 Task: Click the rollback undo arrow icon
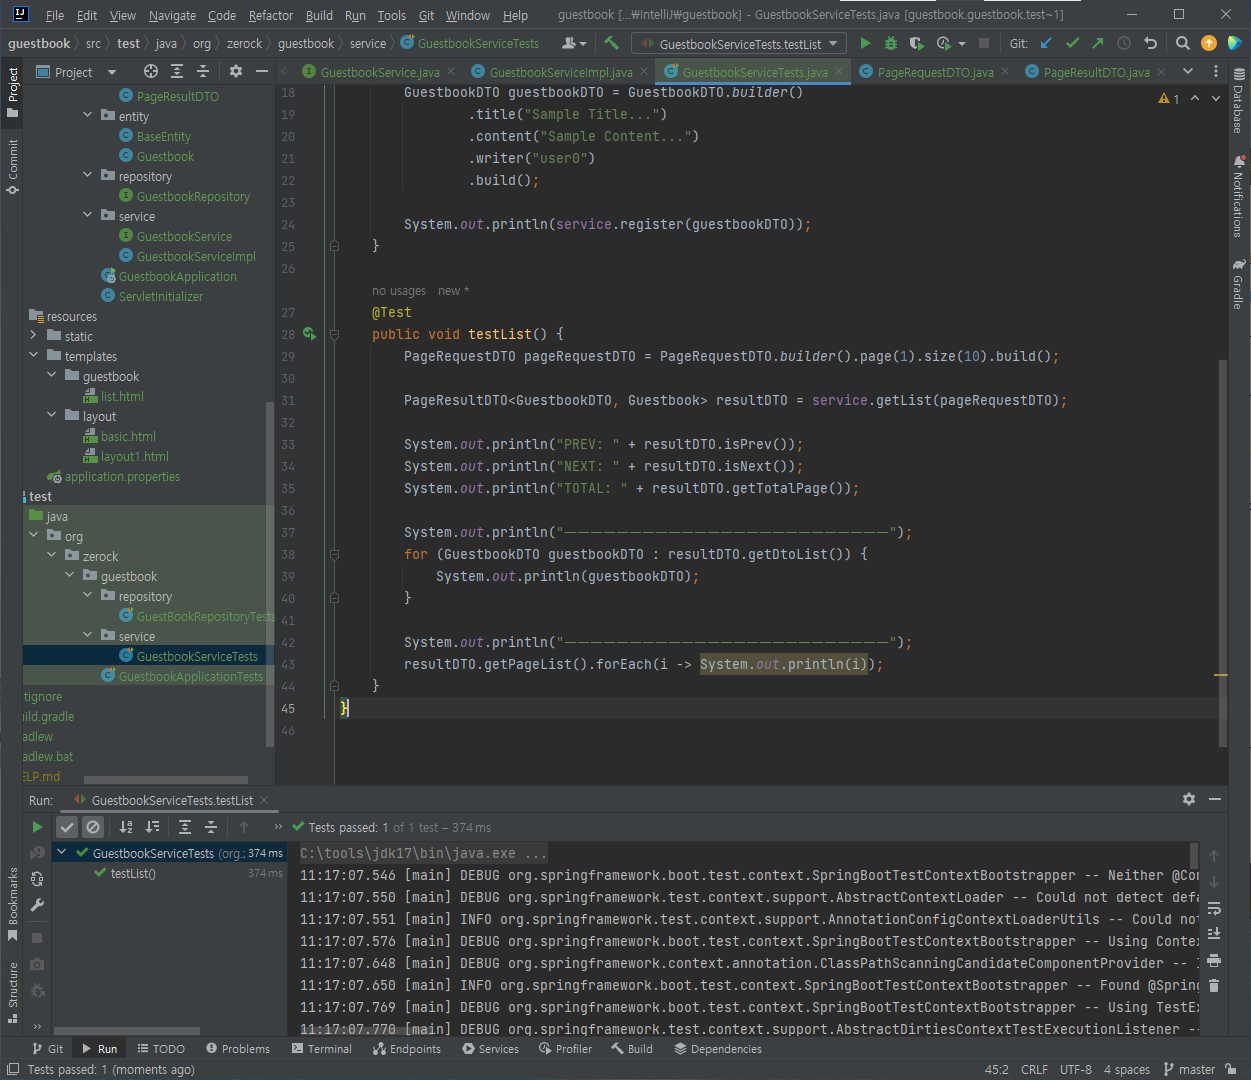(1150, 43)
